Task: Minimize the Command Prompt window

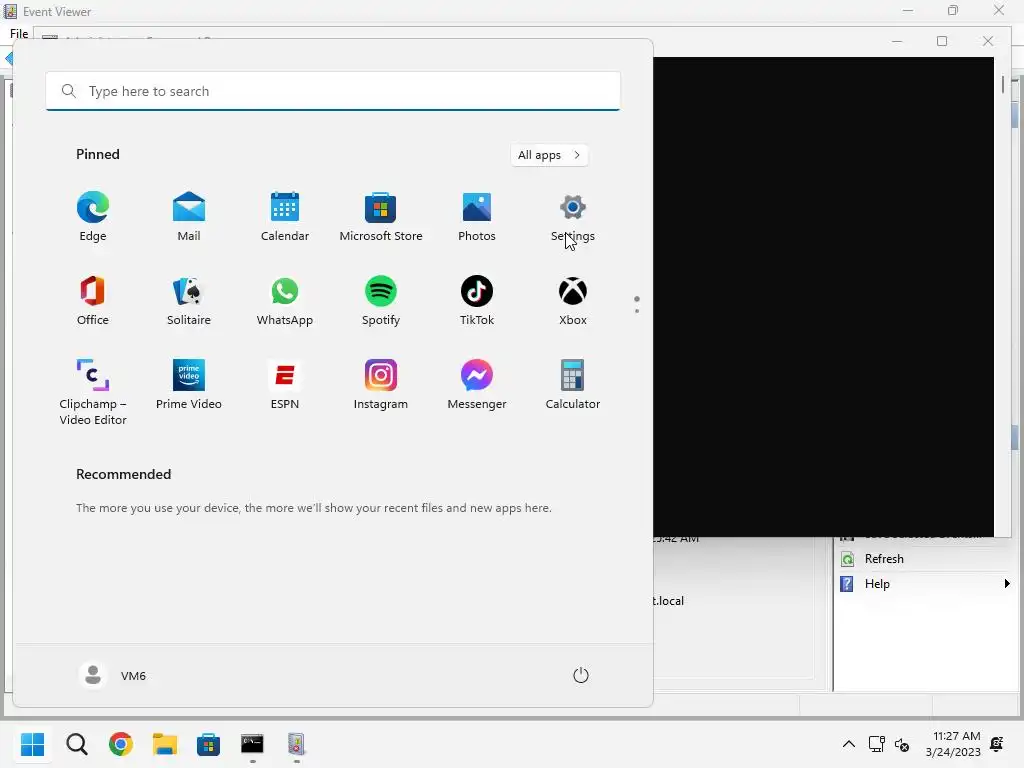Action: 897,41
